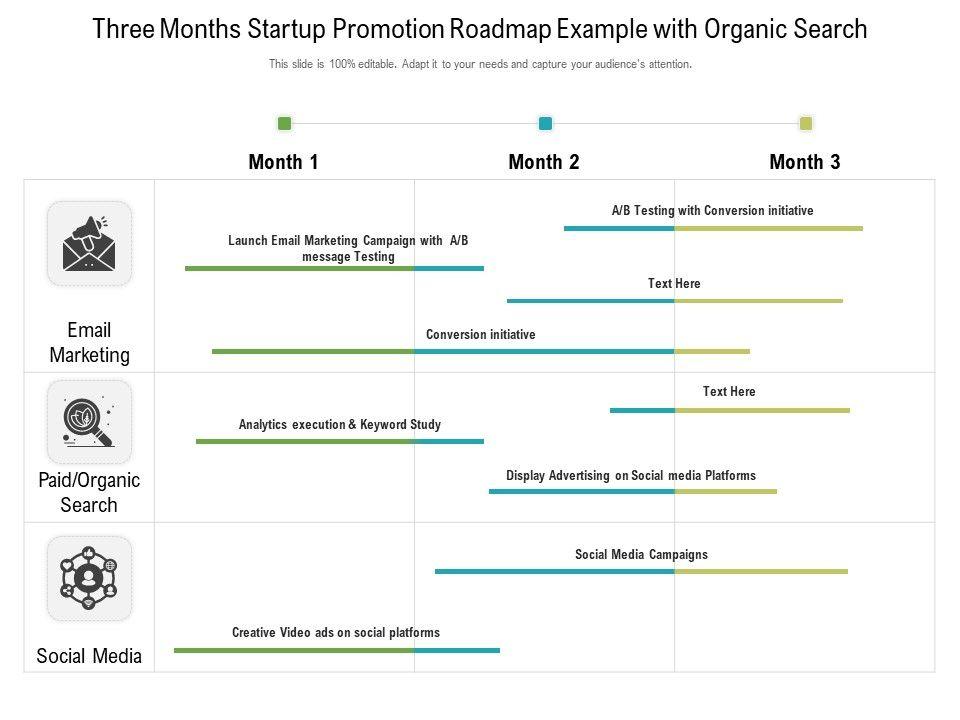Select the green Month 1 timeline marker
The height and width of the screenshot is (720, 960).
284,124
